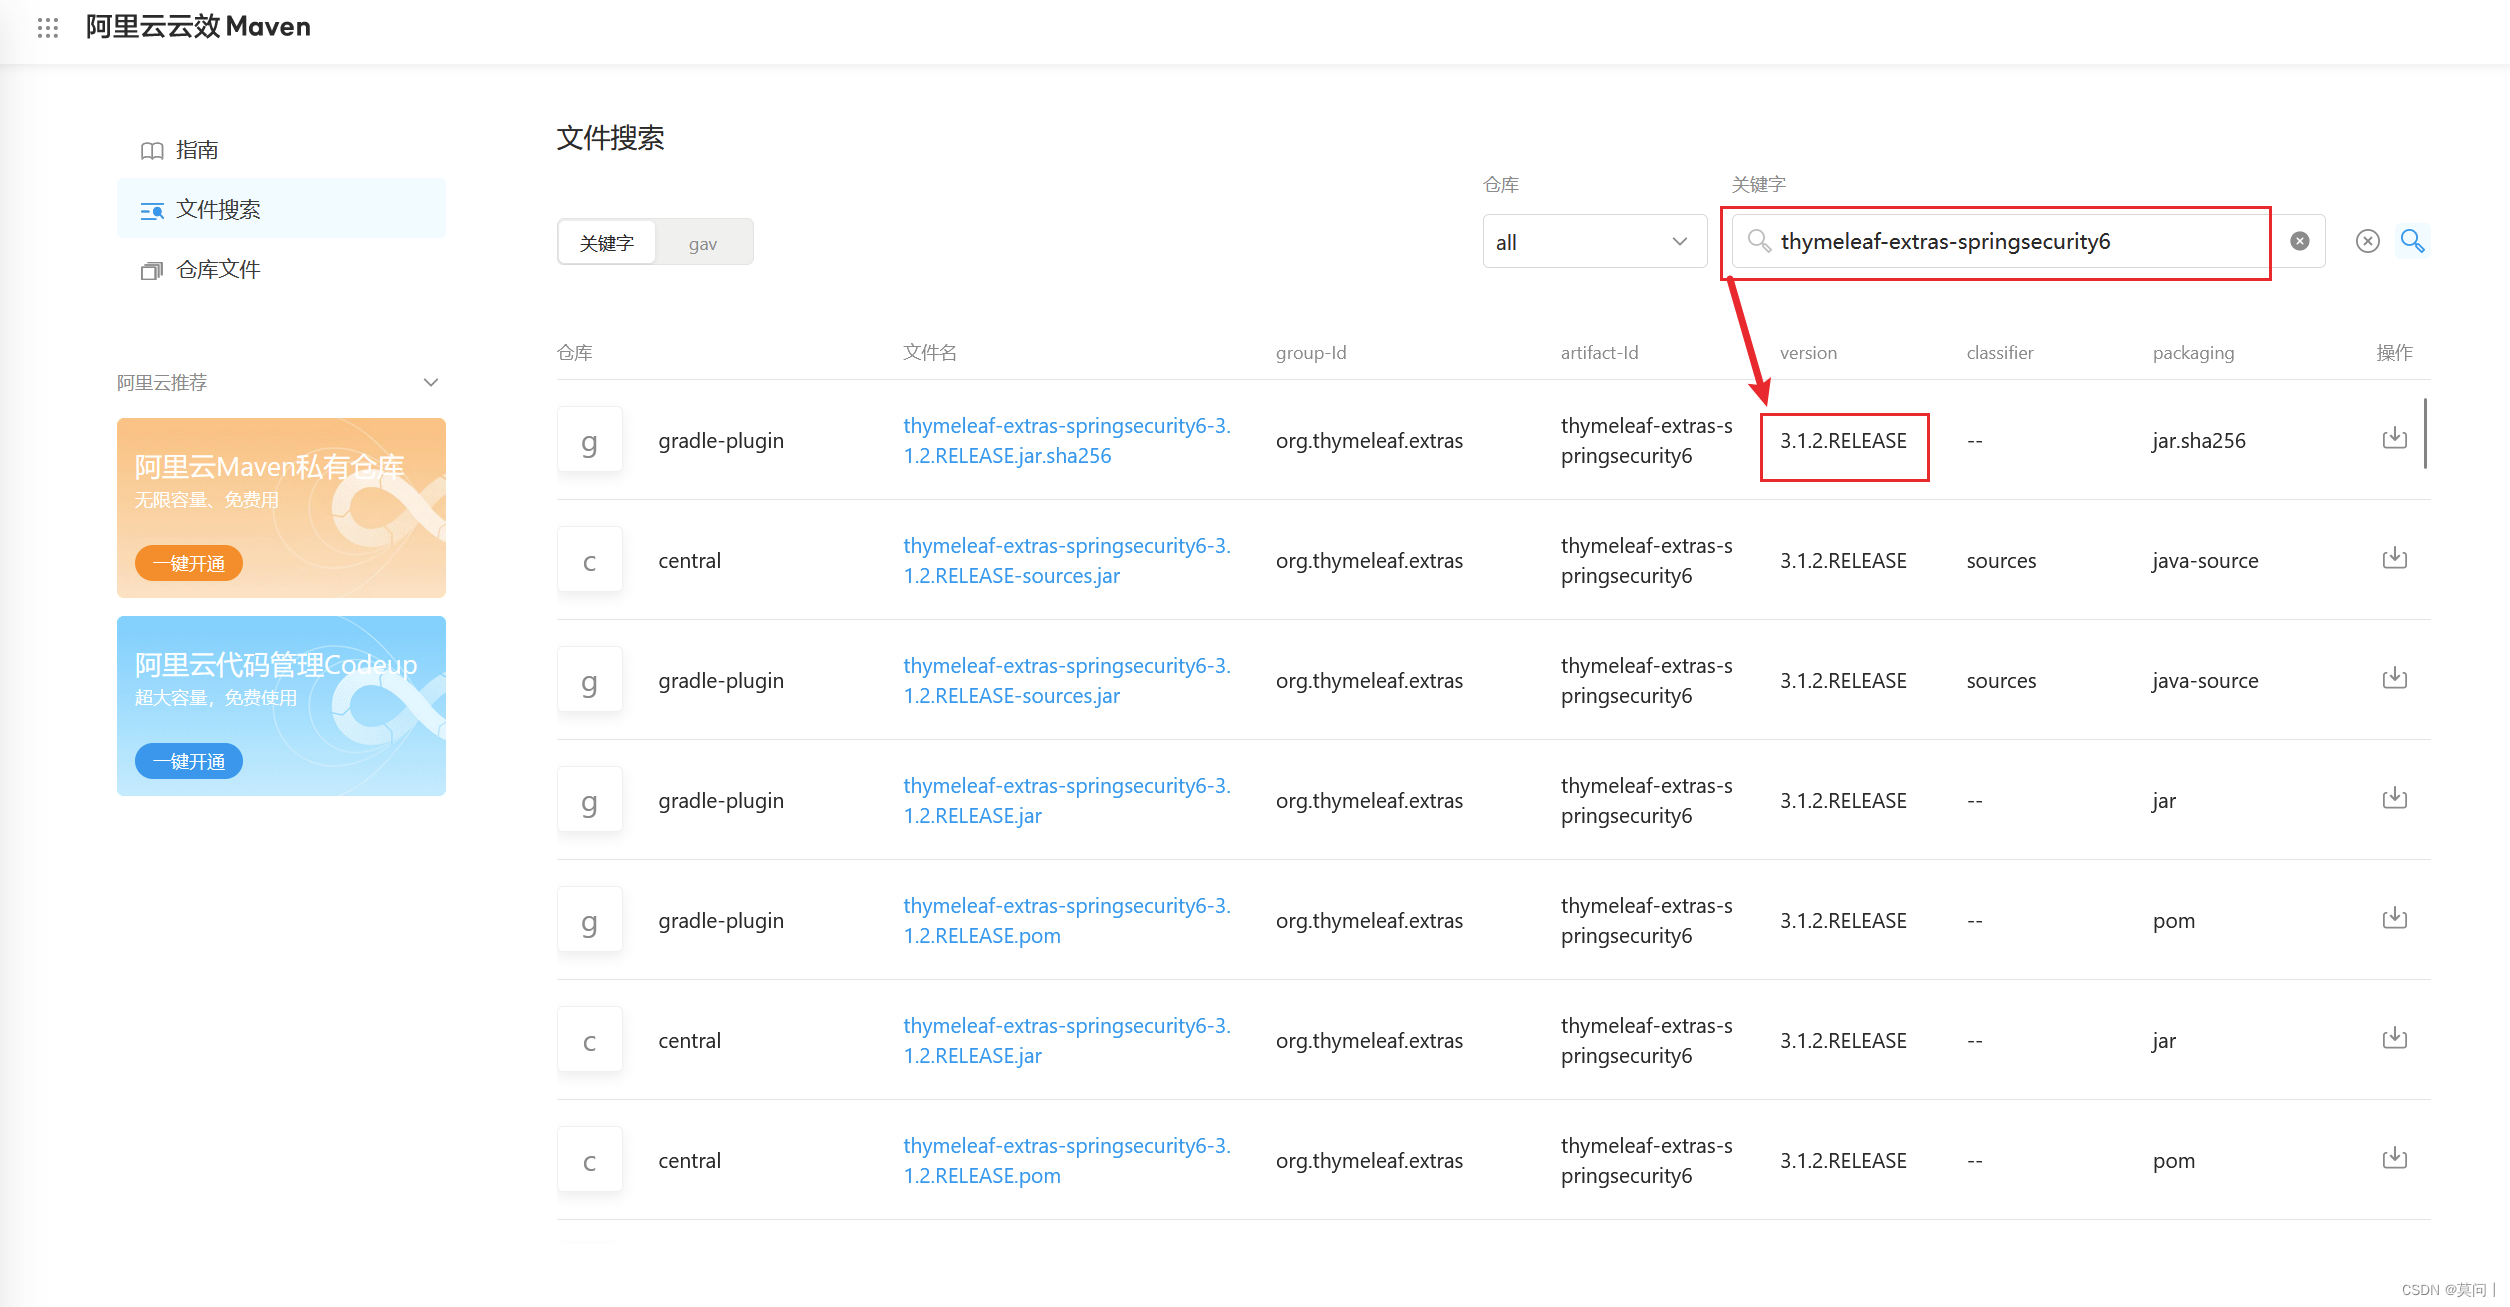This screenshot has width=2510, height=1307.
Task: Download the central jar file row
Action: 2394,1039
